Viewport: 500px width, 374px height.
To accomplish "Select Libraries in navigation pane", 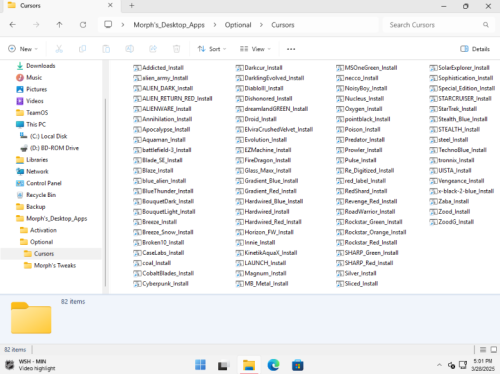I will pos(37,160).
